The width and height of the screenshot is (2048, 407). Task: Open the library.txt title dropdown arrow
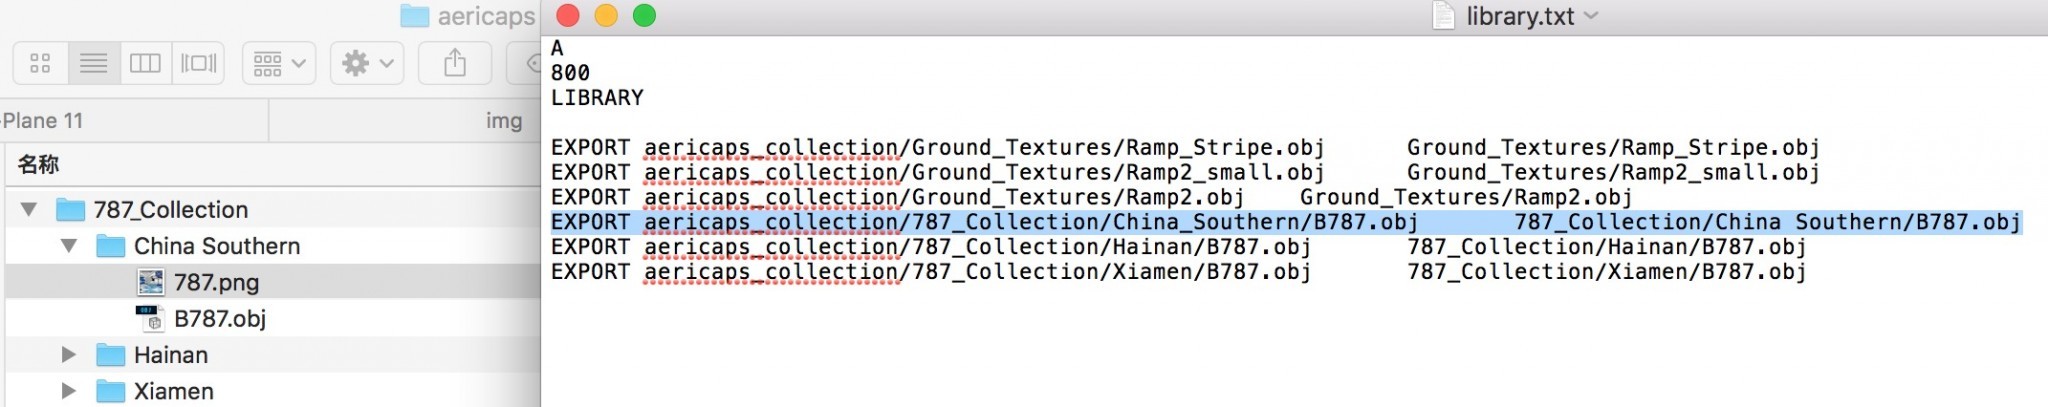click(x=1592, y=16)
